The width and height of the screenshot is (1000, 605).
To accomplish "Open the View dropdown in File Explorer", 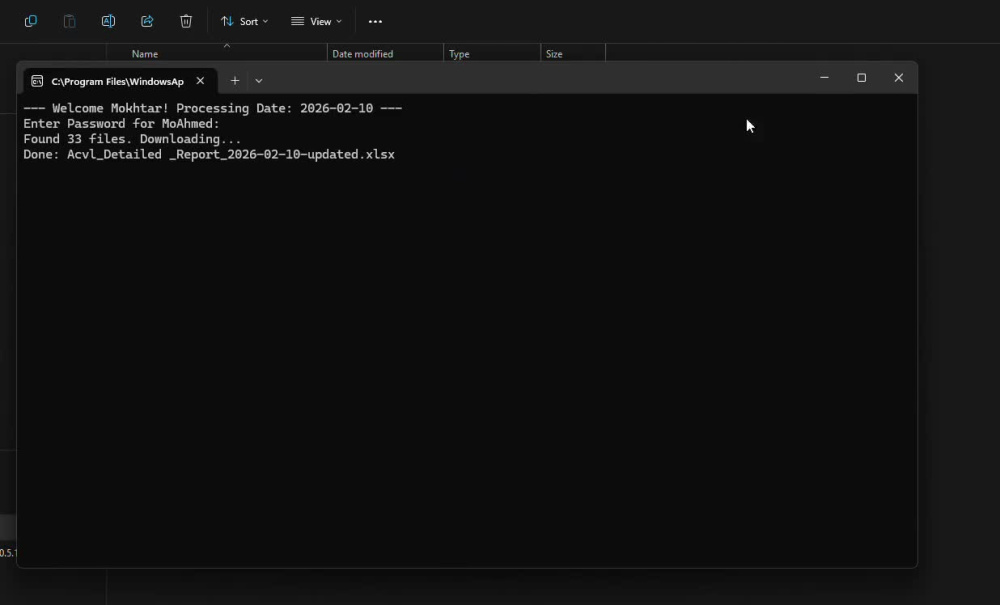I will (316, 21).
